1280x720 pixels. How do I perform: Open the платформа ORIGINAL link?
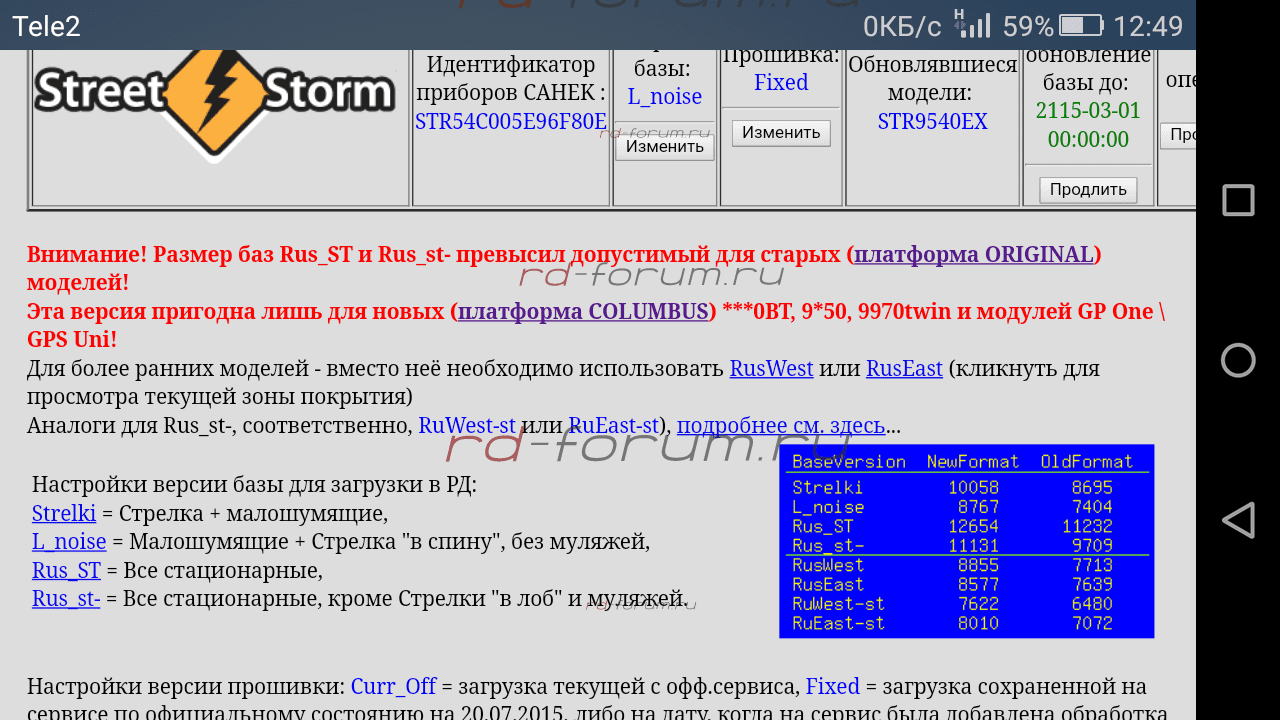pyautogui.click(x=974, y=254)
